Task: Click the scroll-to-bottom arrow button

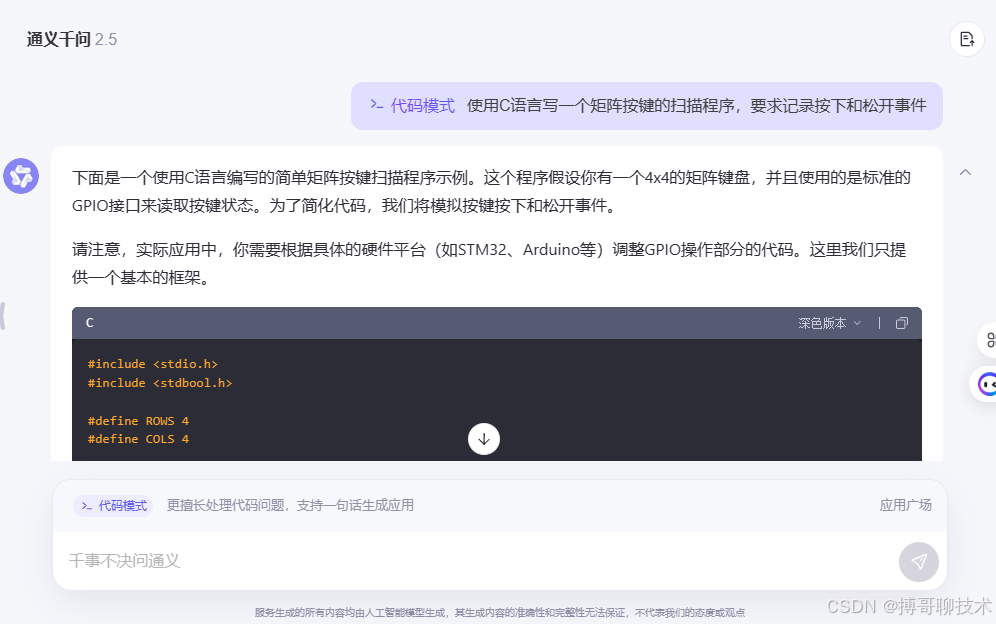Action: 484,439
